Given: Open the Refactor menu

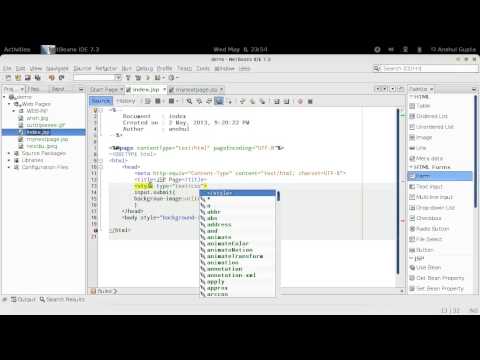Looking at the screenshot, I should click(x=106, y=68).
